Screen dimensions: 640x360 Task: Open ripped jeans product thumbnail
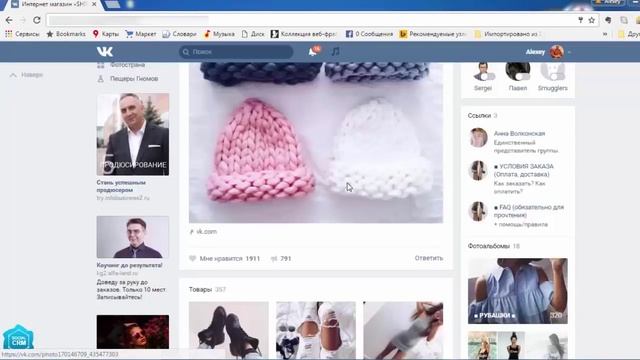click(316, 330)
